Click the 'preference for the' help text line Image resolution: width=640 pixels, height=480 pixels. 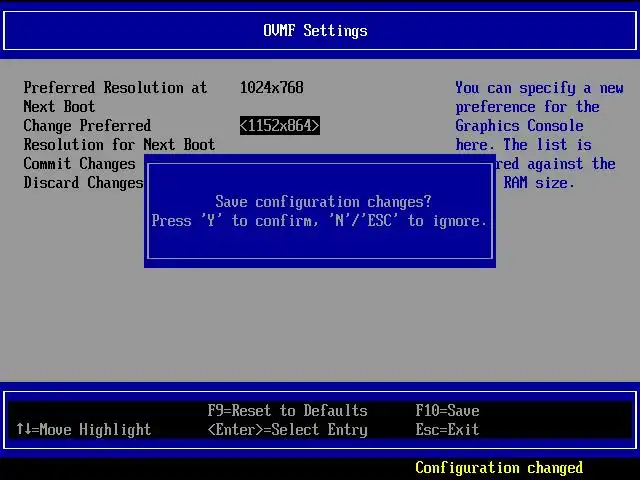(x=527, y=107)
